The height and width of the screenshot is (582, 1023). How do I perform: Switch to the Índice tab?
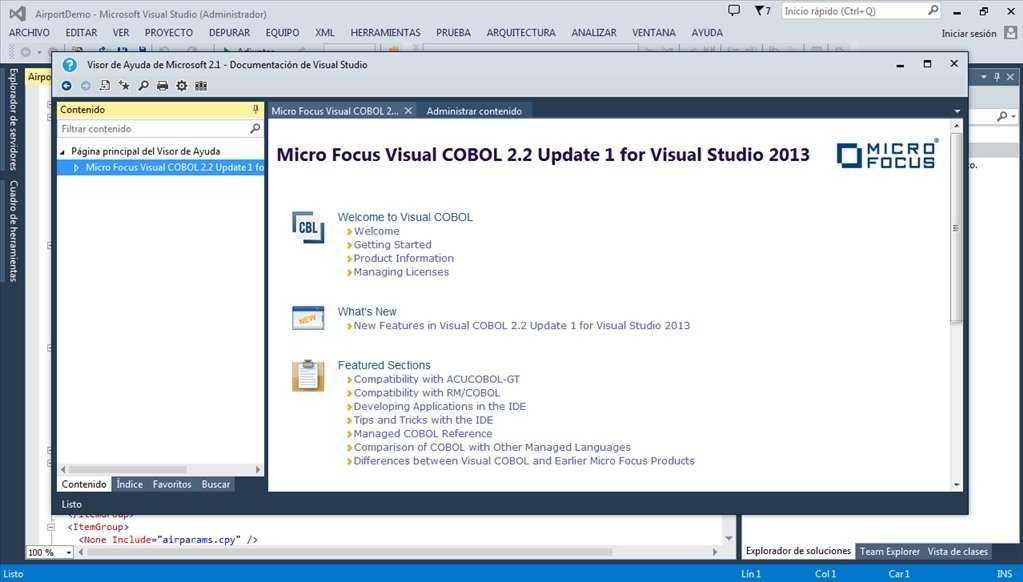click(129, 484)
